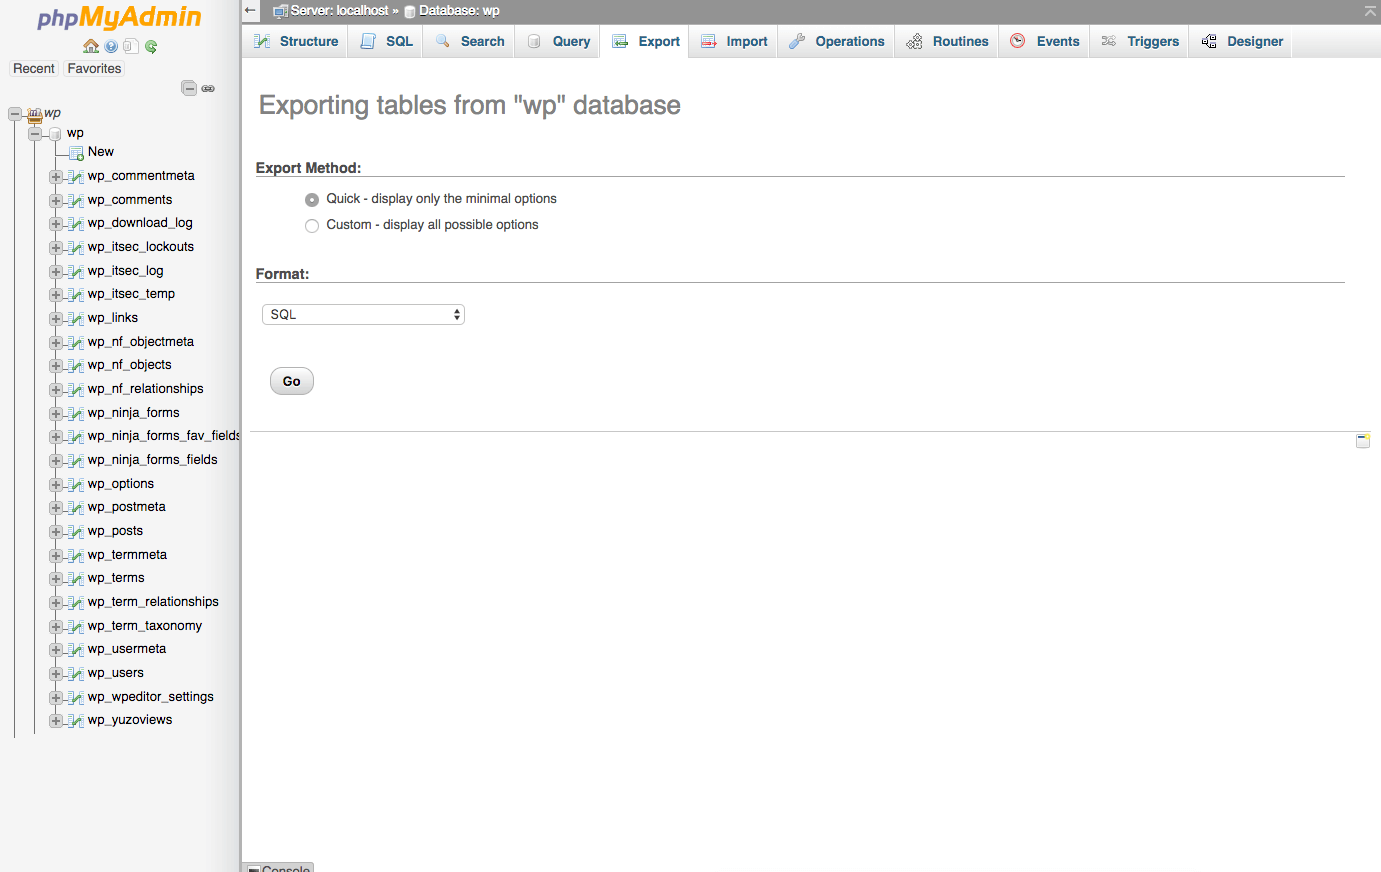
Task: Open the wp_term_relationships table
Action: (x=153, y=602)
